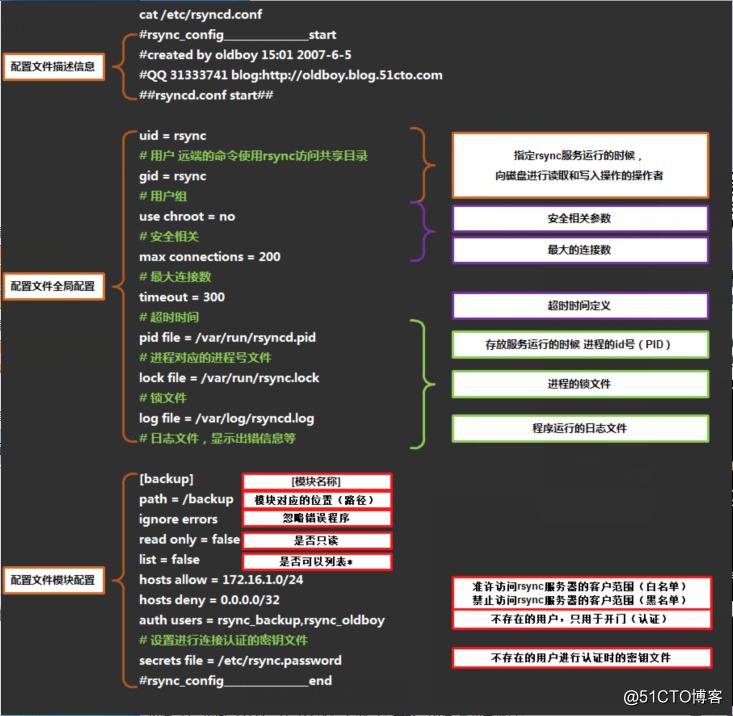
Task: Click the 'ignore errors' line
Action: 178,519
